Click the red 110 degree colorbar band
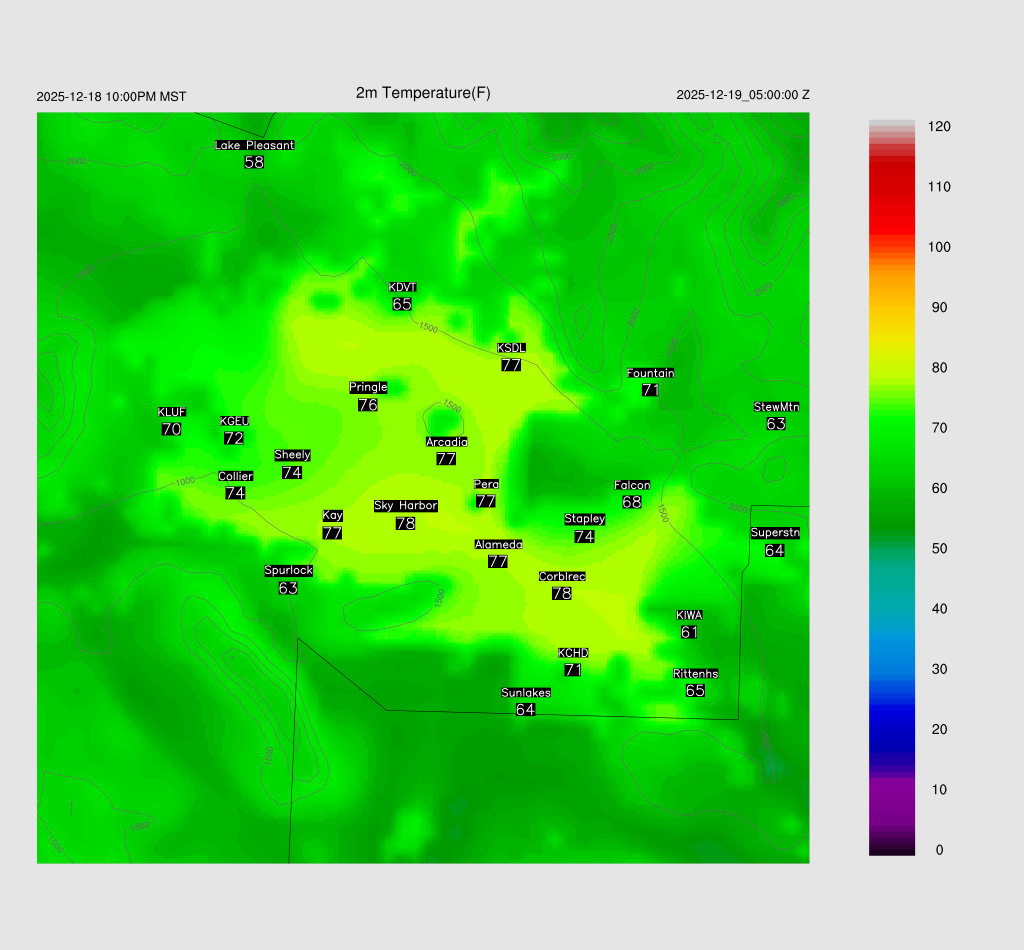 [892, 187]
